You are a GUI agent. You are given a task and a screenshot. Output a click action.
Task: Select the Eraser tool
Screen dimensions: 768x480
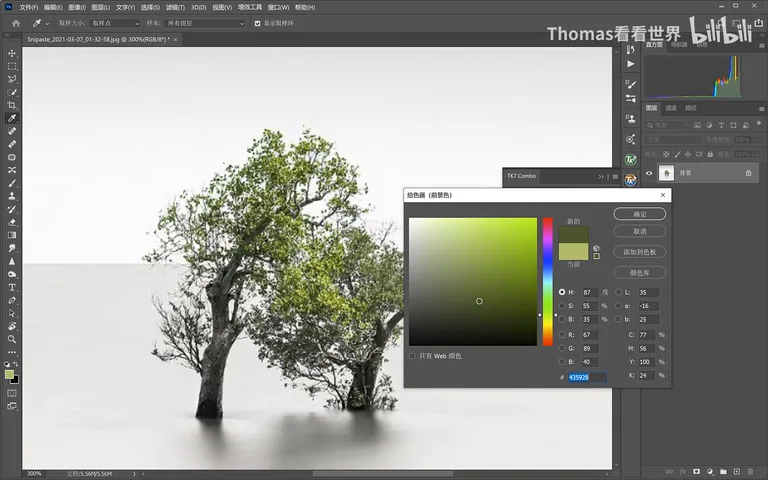(12, 222)
